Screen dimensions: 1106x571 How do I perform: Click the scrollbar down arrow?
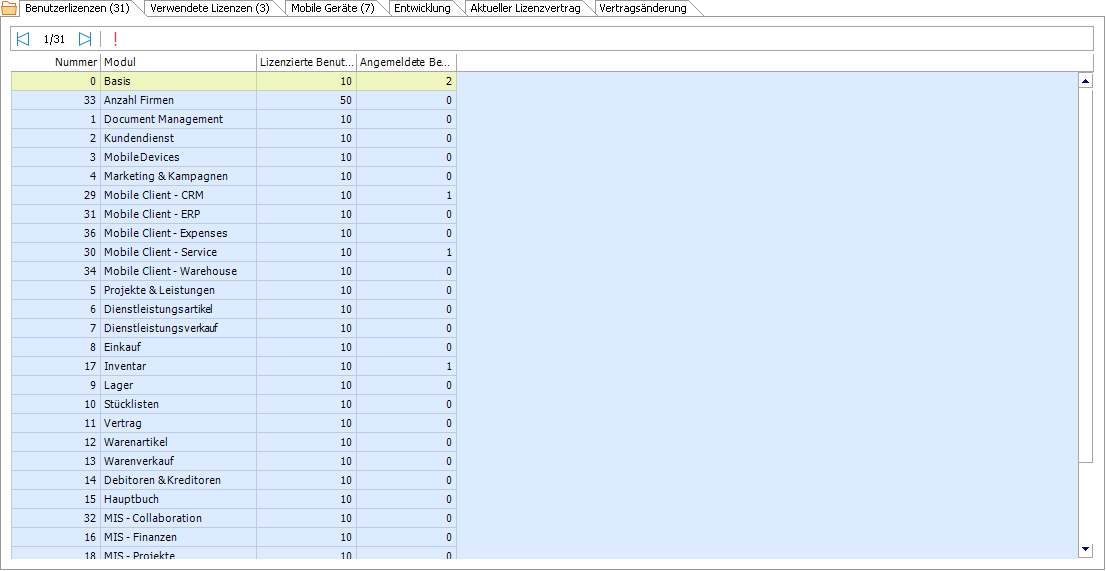click(x=1086, y=549)
